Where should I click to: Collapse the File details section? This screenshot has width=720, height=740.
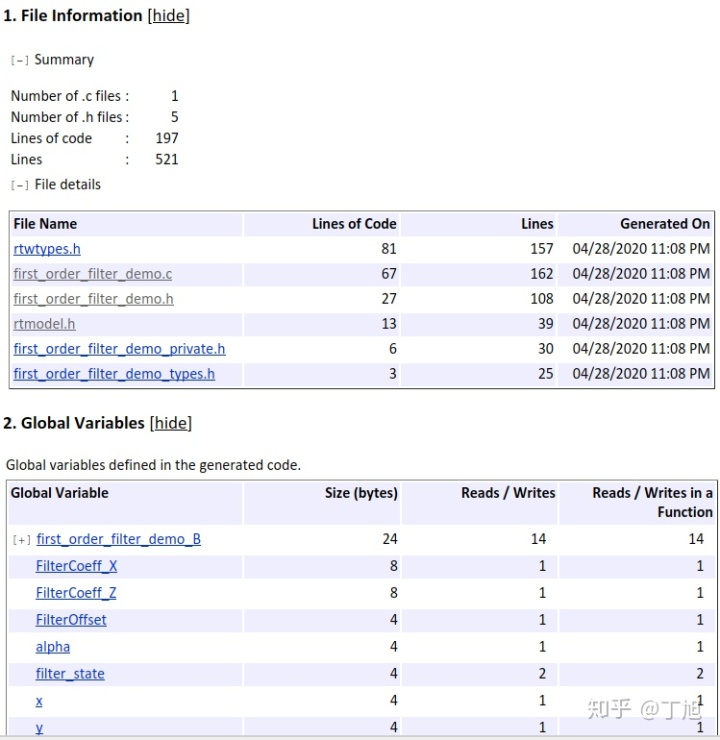[20, 185]
